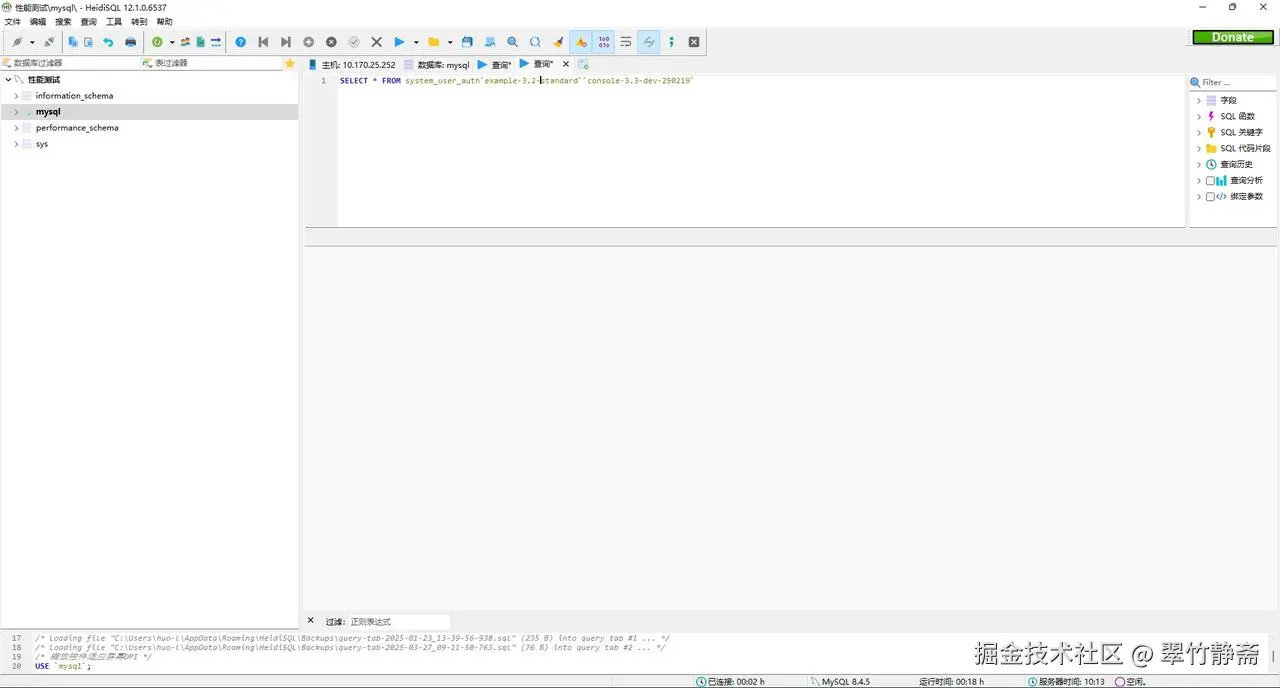Run the query with blue play icon
Viewport: 1280px width, 688px height.
[x=399, y=42]
